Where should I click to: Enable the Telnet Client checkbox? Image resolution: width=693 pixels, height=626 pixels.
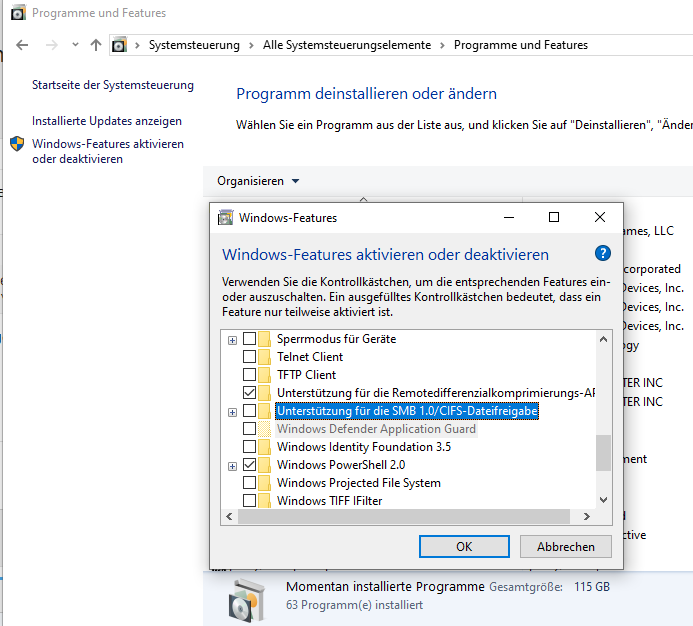pyautogui.click(x=249, y=356)
